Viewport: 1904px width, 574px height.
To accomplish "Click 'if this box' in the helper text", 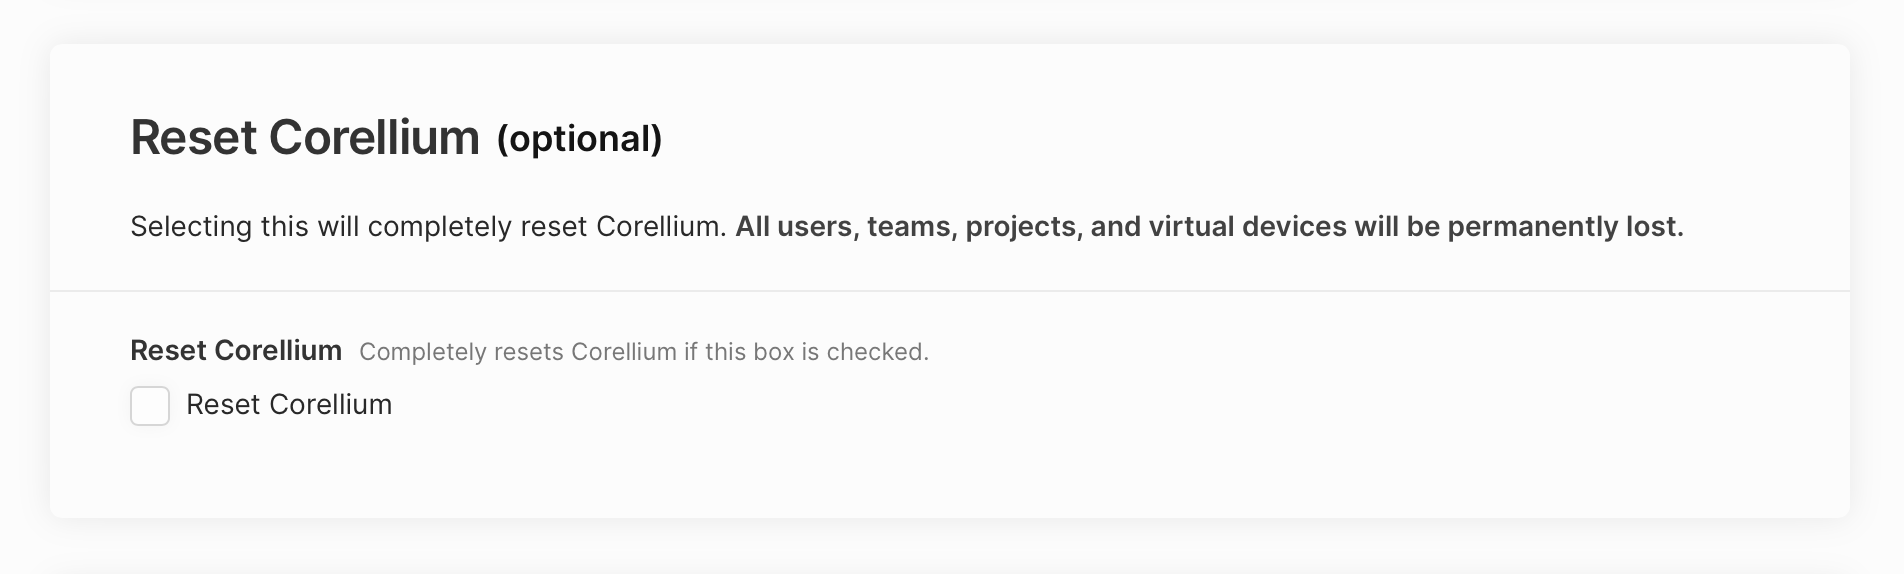I will pyautogui.click(x=738, y=352).
